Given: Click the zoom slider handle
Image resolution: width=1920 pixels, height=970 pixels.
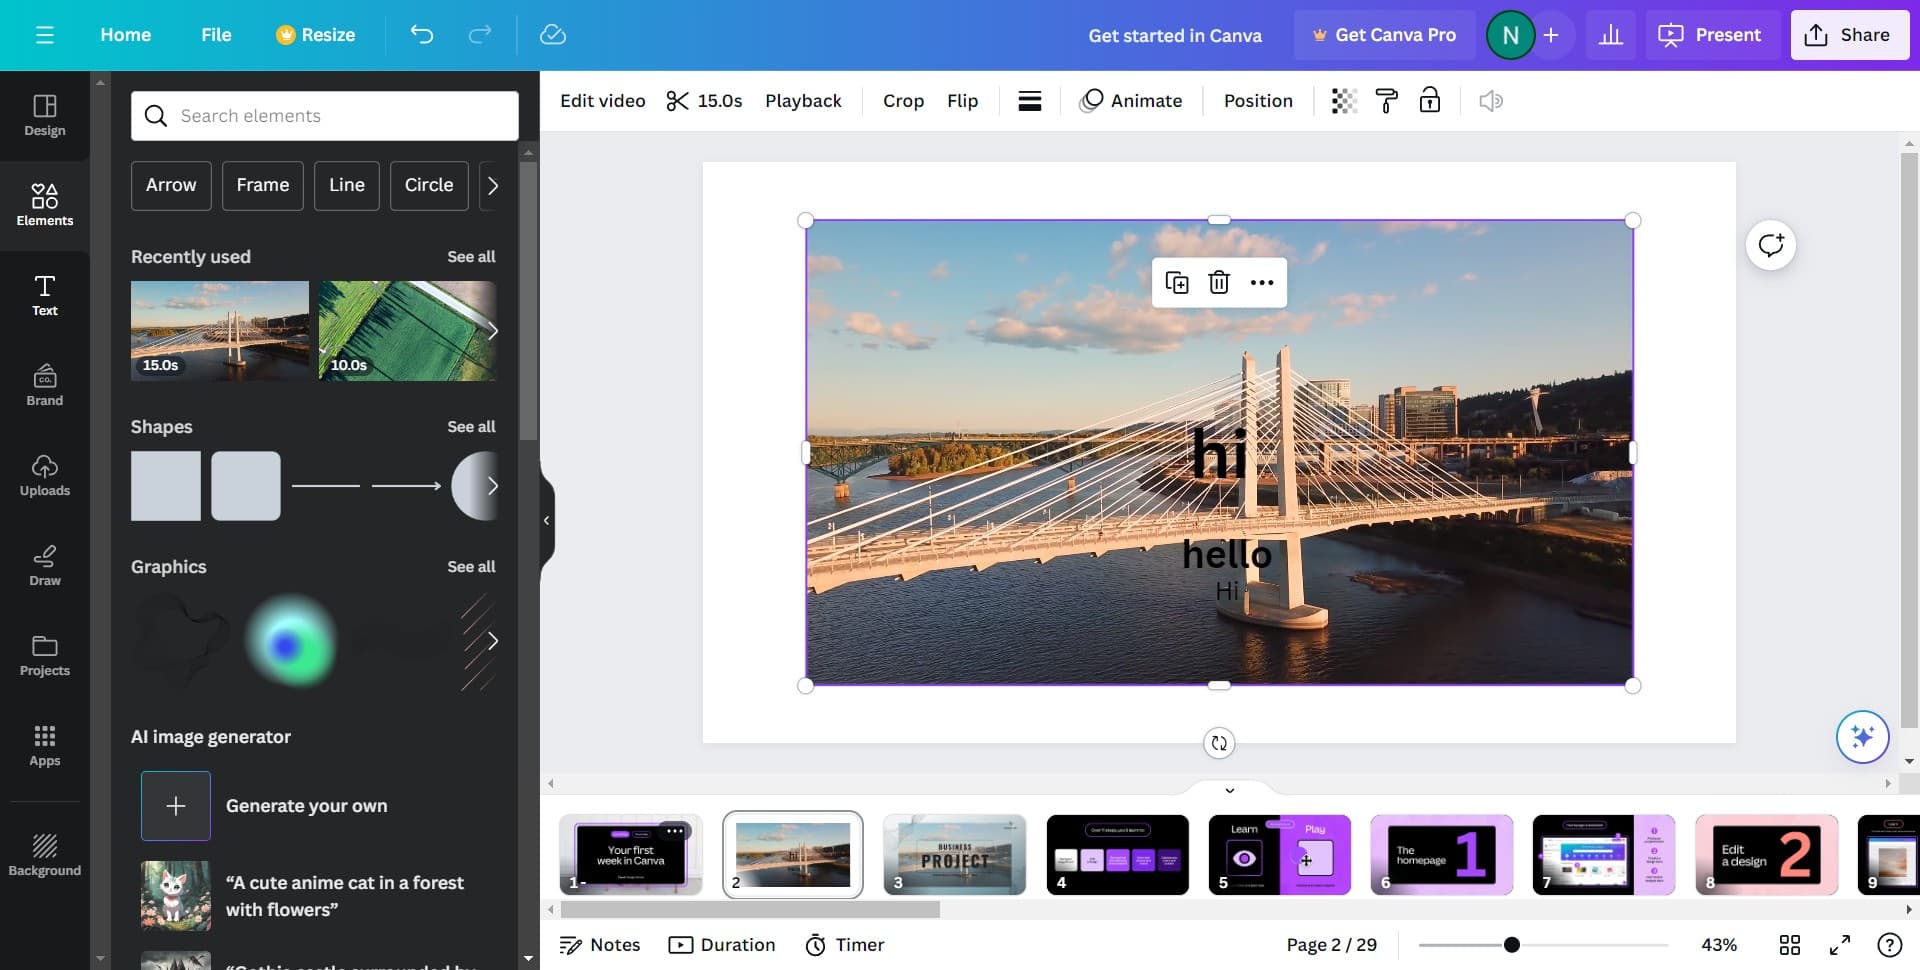Looking at the screenshot, I should point(1512,945).
